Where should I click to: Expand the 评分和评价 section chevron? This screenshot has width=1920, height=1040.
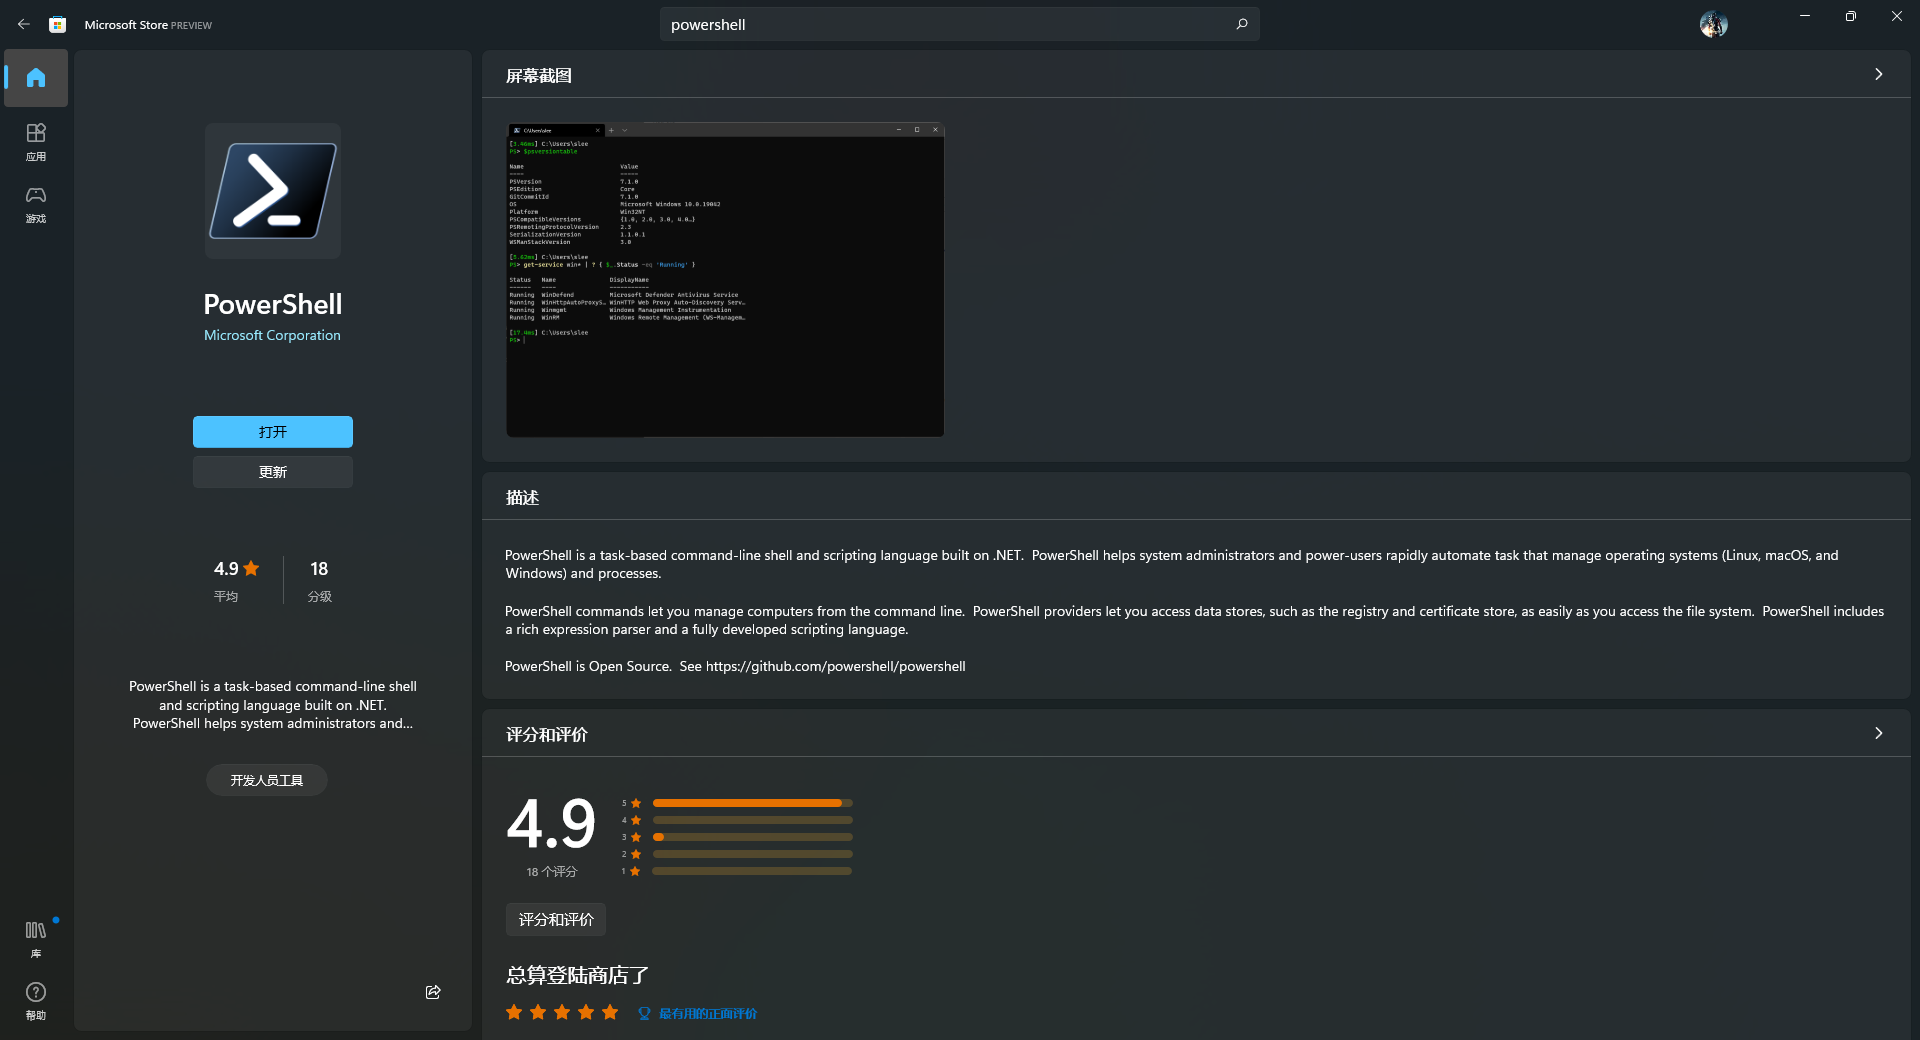click(1879, 734)
